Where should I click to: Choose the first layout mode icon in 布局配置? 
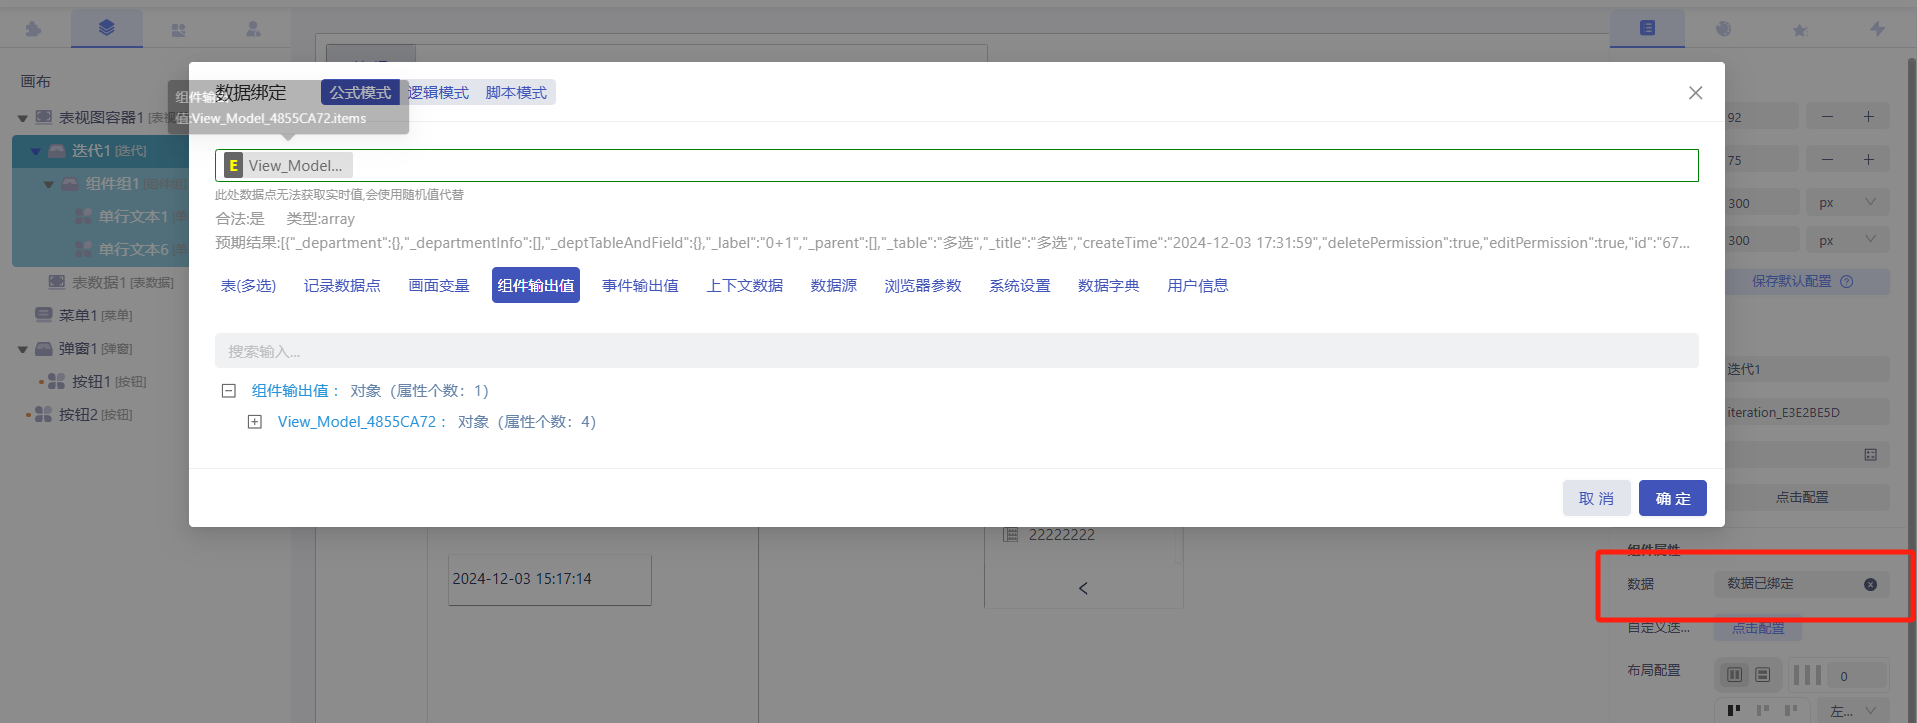point(1735,675)
